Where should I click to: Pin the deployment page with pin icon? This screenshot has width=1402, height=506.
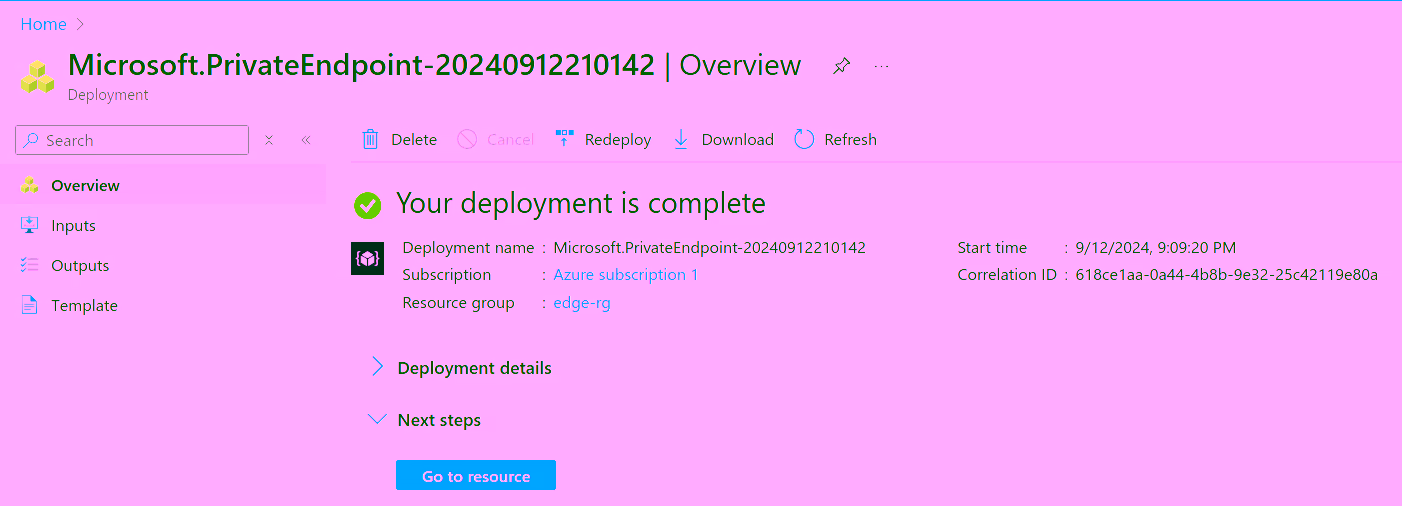[842, 67]
